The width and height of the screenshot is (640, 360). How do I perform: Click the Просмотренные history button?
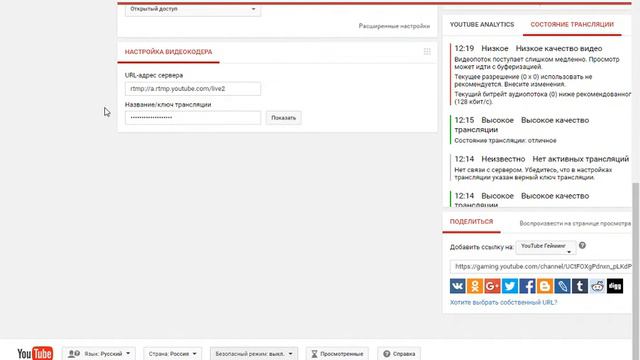click(x=337, y=353)
